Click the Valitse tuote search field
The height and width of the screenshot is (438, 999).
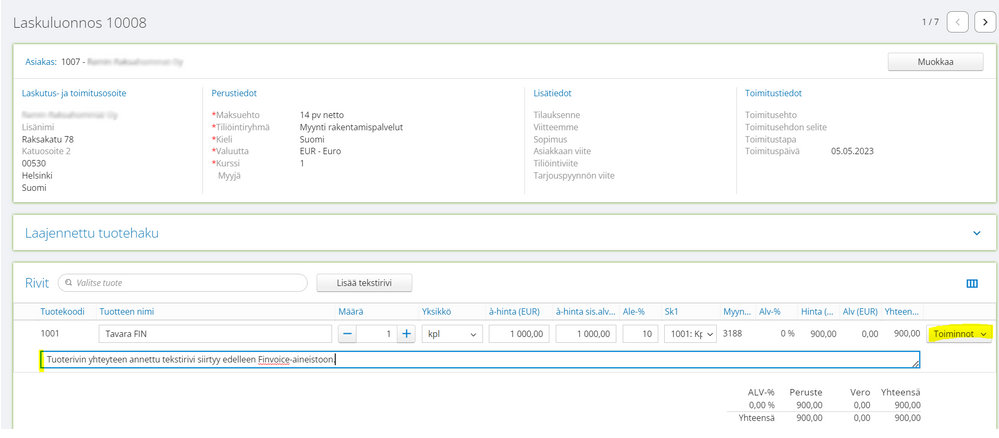pyautogui.click(x=183, y=282)
